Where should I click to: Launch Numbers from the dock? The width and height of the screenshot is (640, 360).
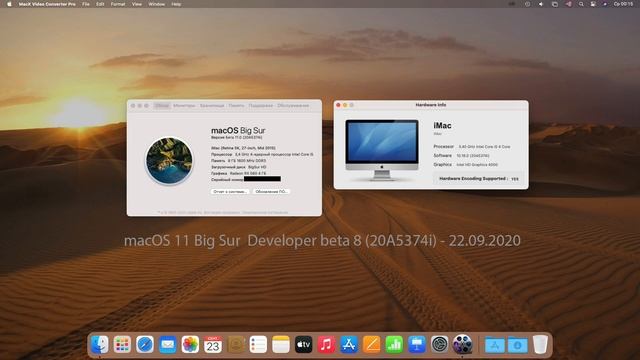point(394,344)
